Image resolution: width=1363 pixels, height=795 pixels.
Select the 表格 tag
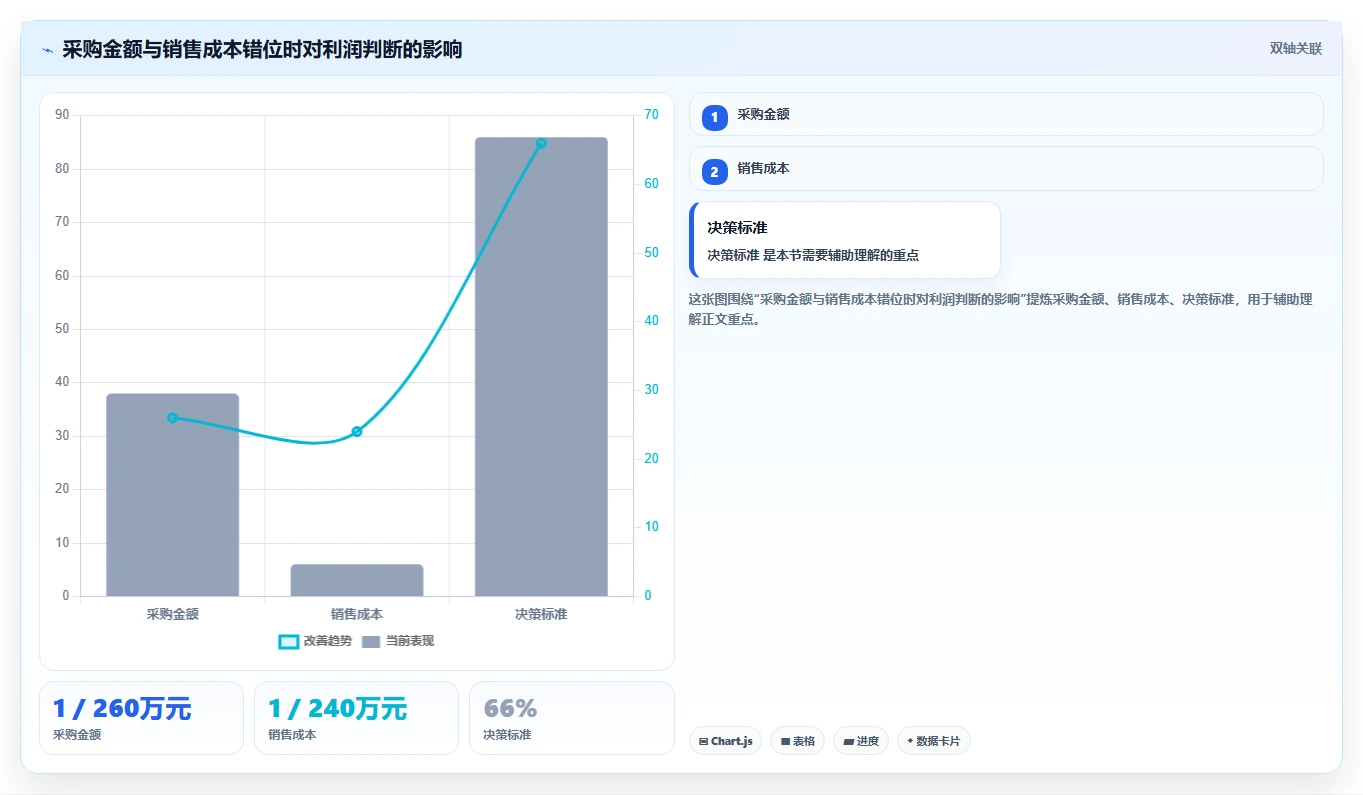pos(797,741)
